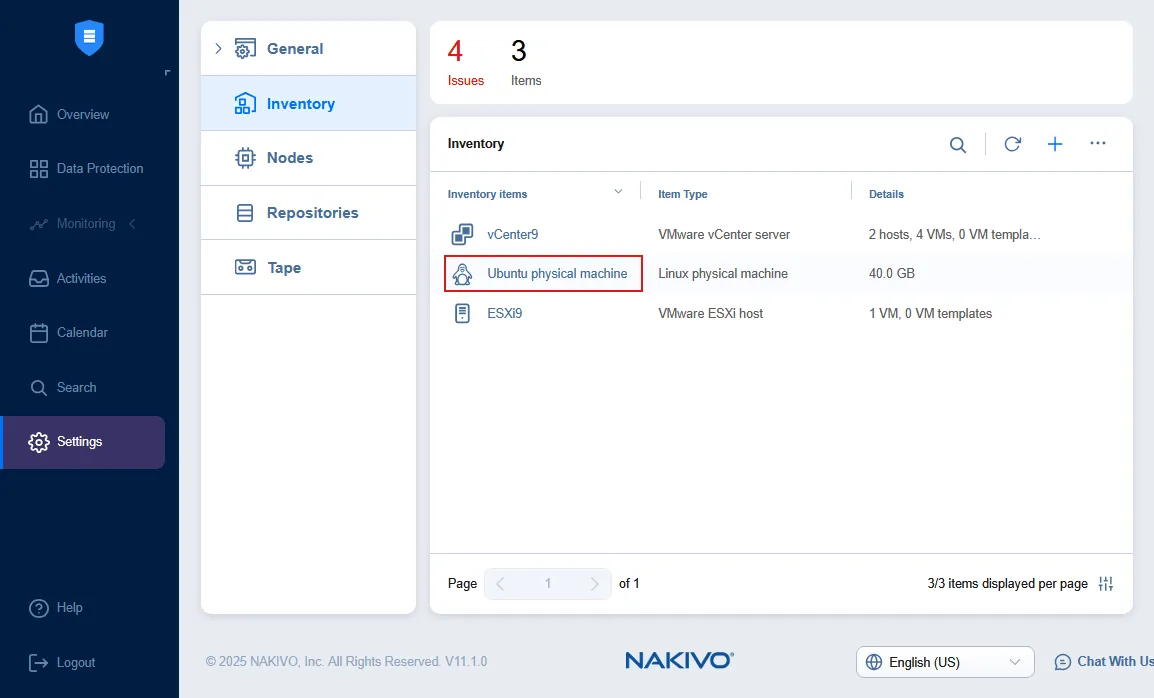Select Settings in the sidebar
Image resolution: width=1154 pixels, height=698 pixels.
click(83, 442)
